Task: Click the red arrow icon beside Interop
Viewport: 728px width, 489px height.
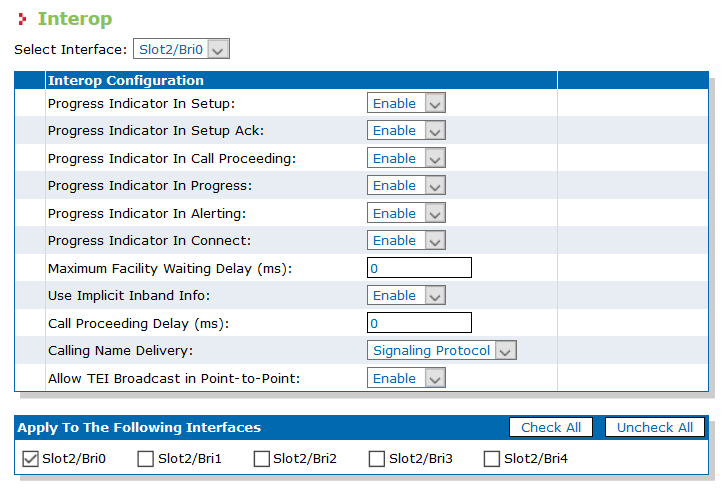Action: tap(21, 19)
